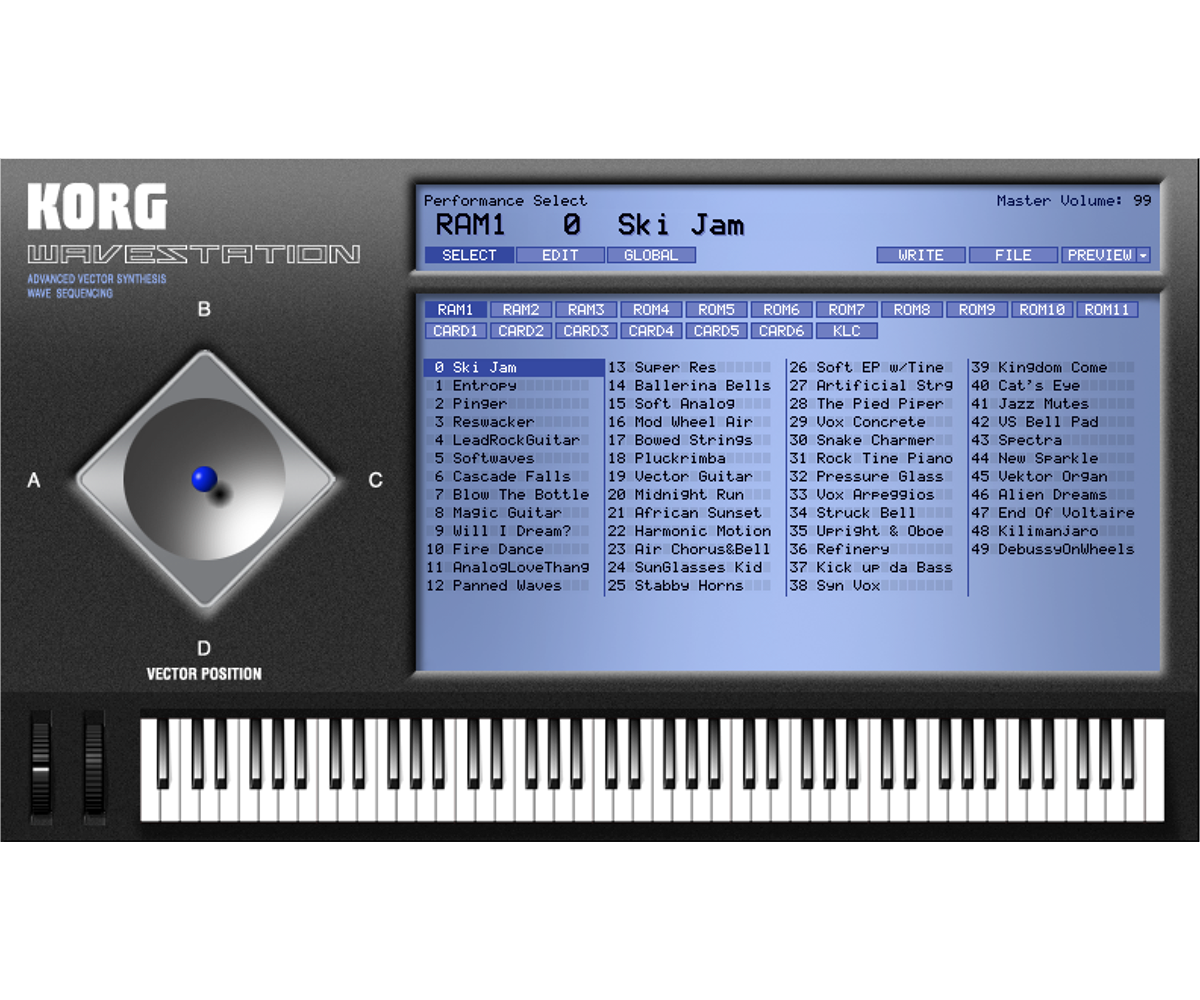Screen dimensions: 1200x1000
Task: Open the FILE menu
Action: tap(1013, 254)
